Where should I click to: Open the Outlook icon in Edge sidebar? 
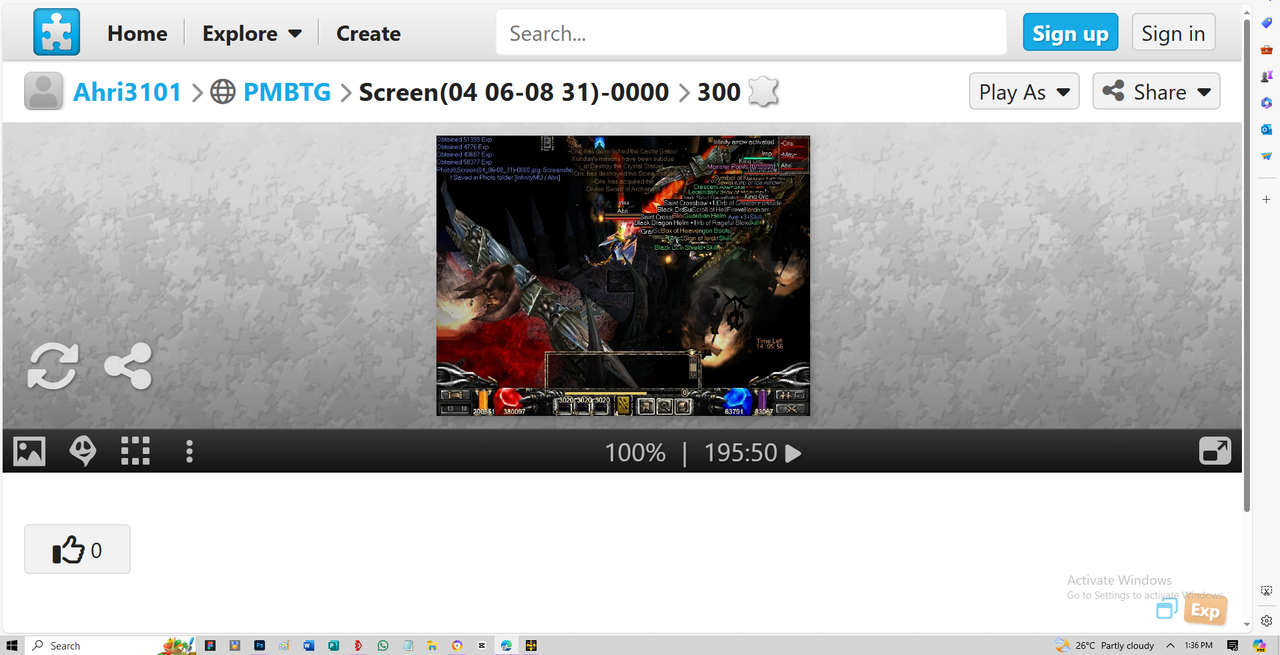click(1267, 129)
